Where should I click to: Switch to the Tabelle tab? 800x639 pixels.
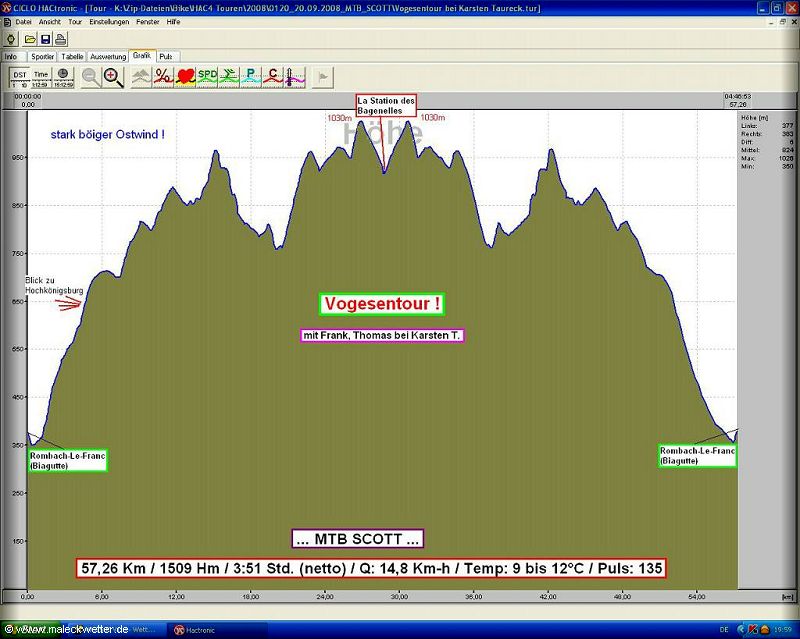pos(72,57)
